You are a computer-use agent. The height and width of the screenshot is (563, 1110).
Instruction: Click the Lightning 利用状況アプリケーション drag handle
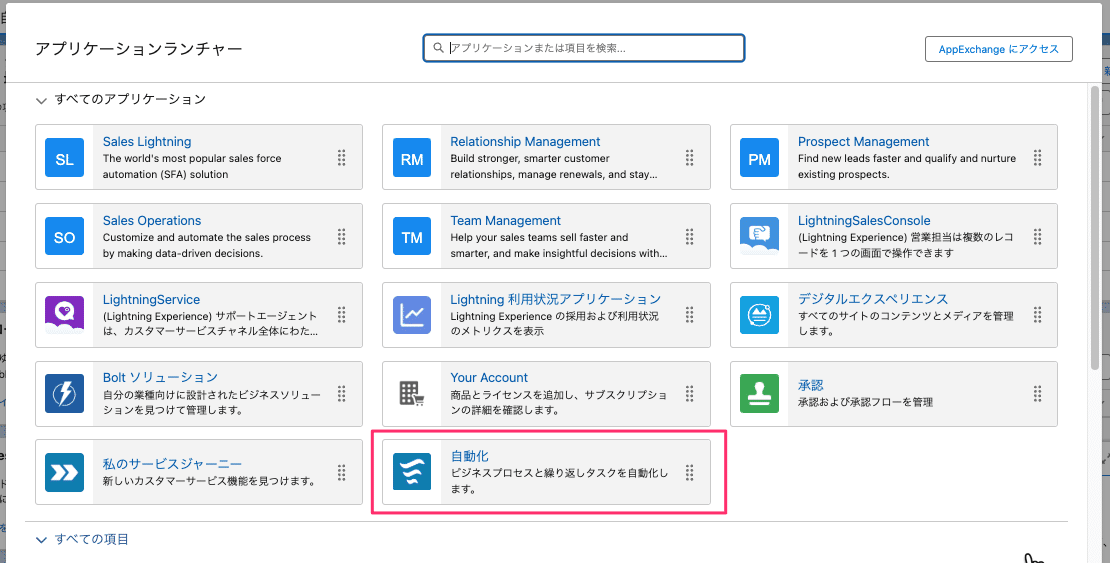point(690,315)
